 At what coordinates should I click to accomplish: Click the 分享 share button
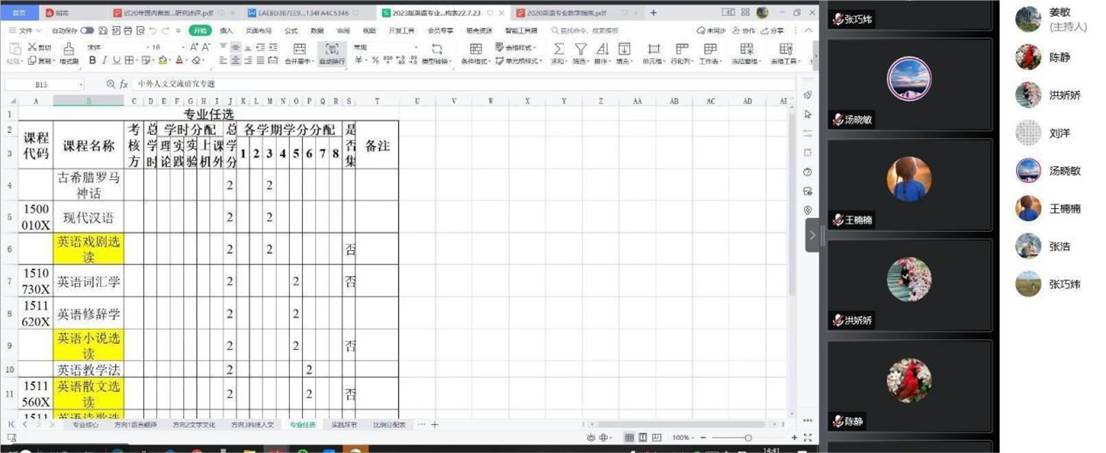coord(777,31)
